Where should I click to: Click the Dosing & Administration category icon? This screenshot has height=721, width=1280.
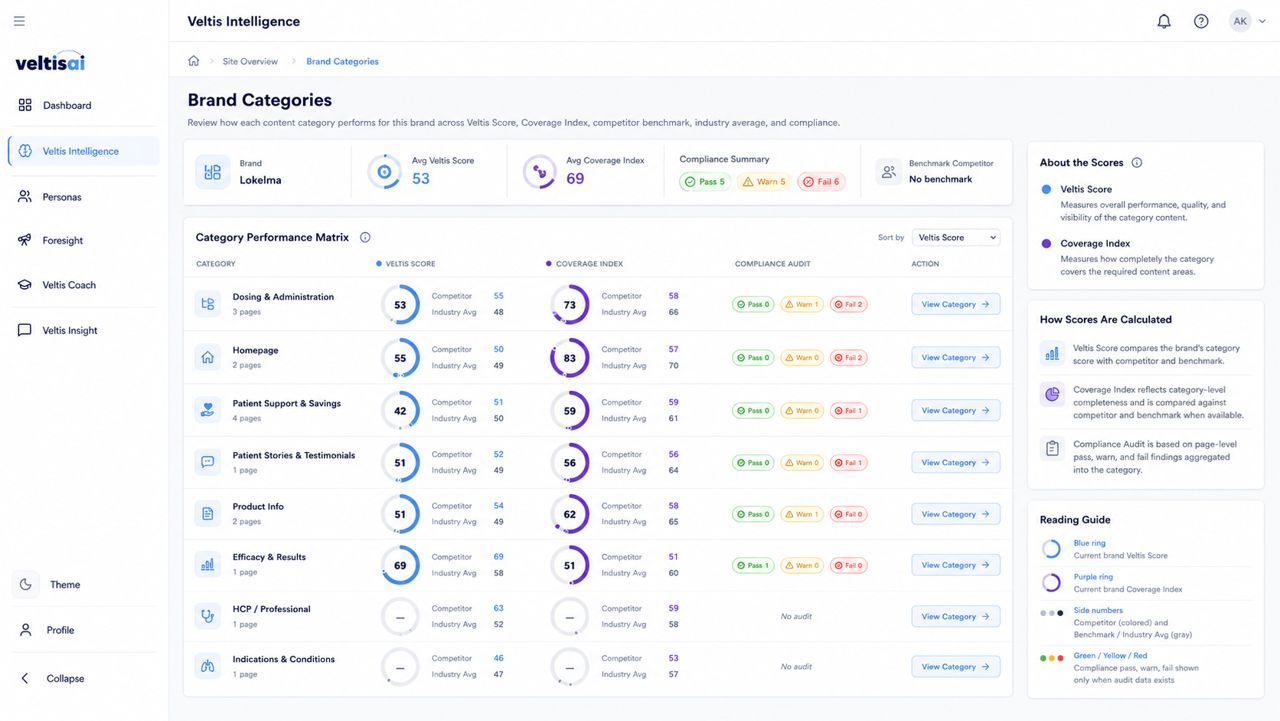[208, 304]
